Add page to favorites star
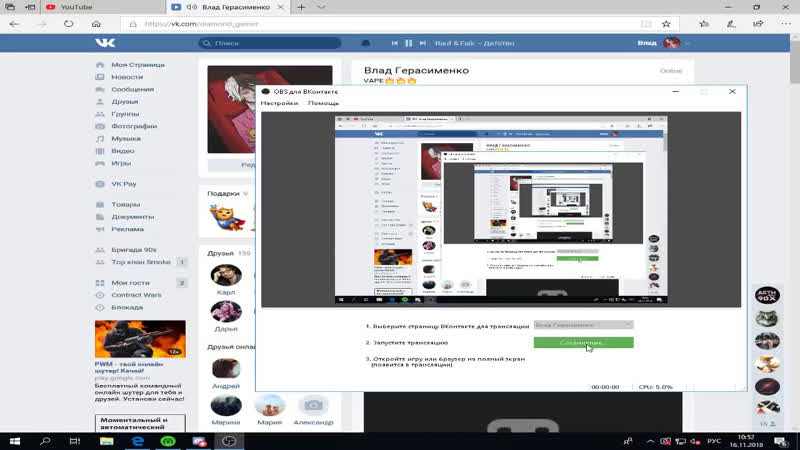Screen dimensions: 800x450 click(666, 24)
